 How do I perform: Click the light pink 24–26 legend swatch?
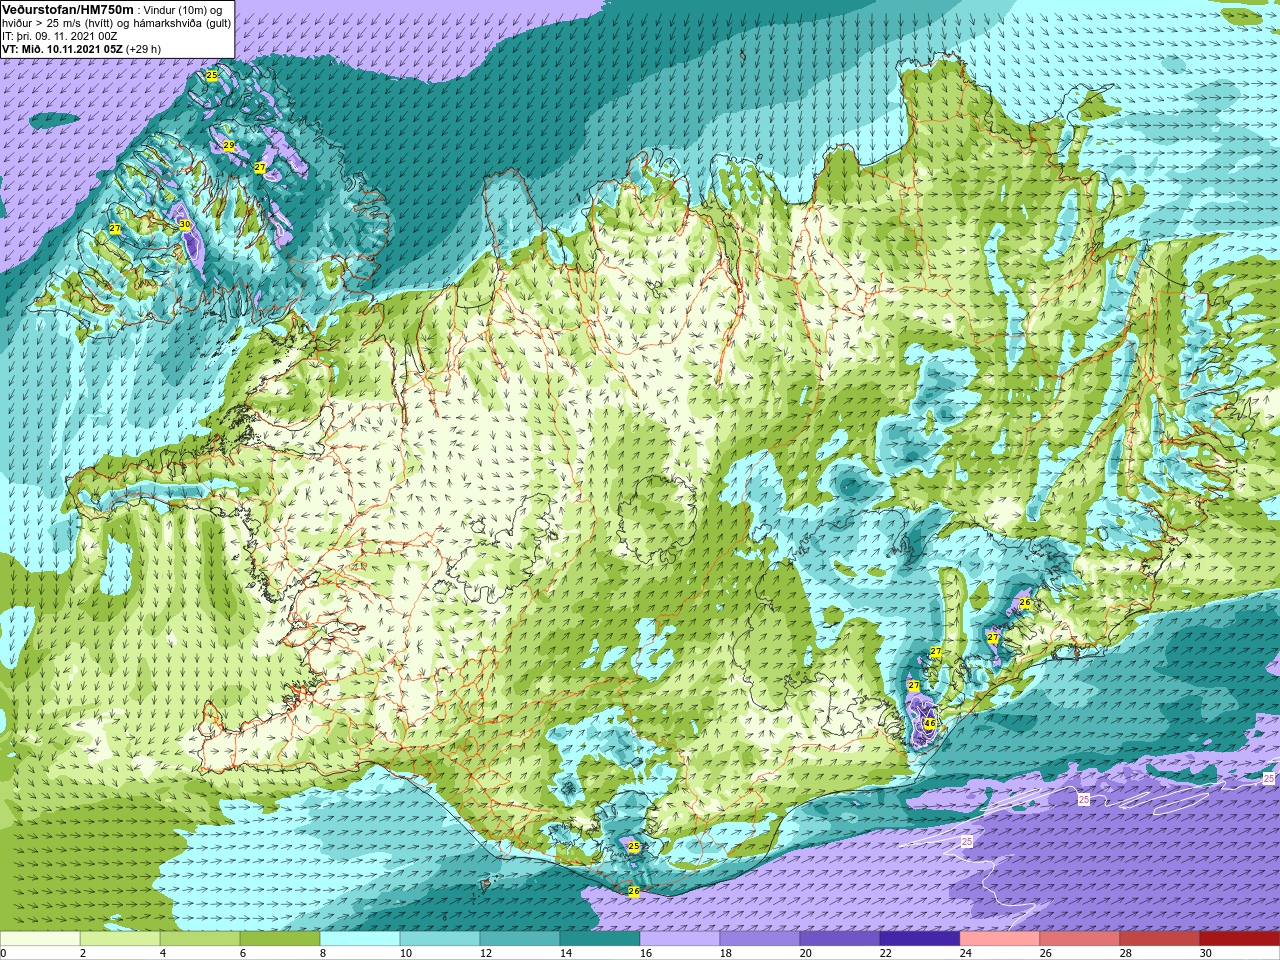tap(1000, 939)
